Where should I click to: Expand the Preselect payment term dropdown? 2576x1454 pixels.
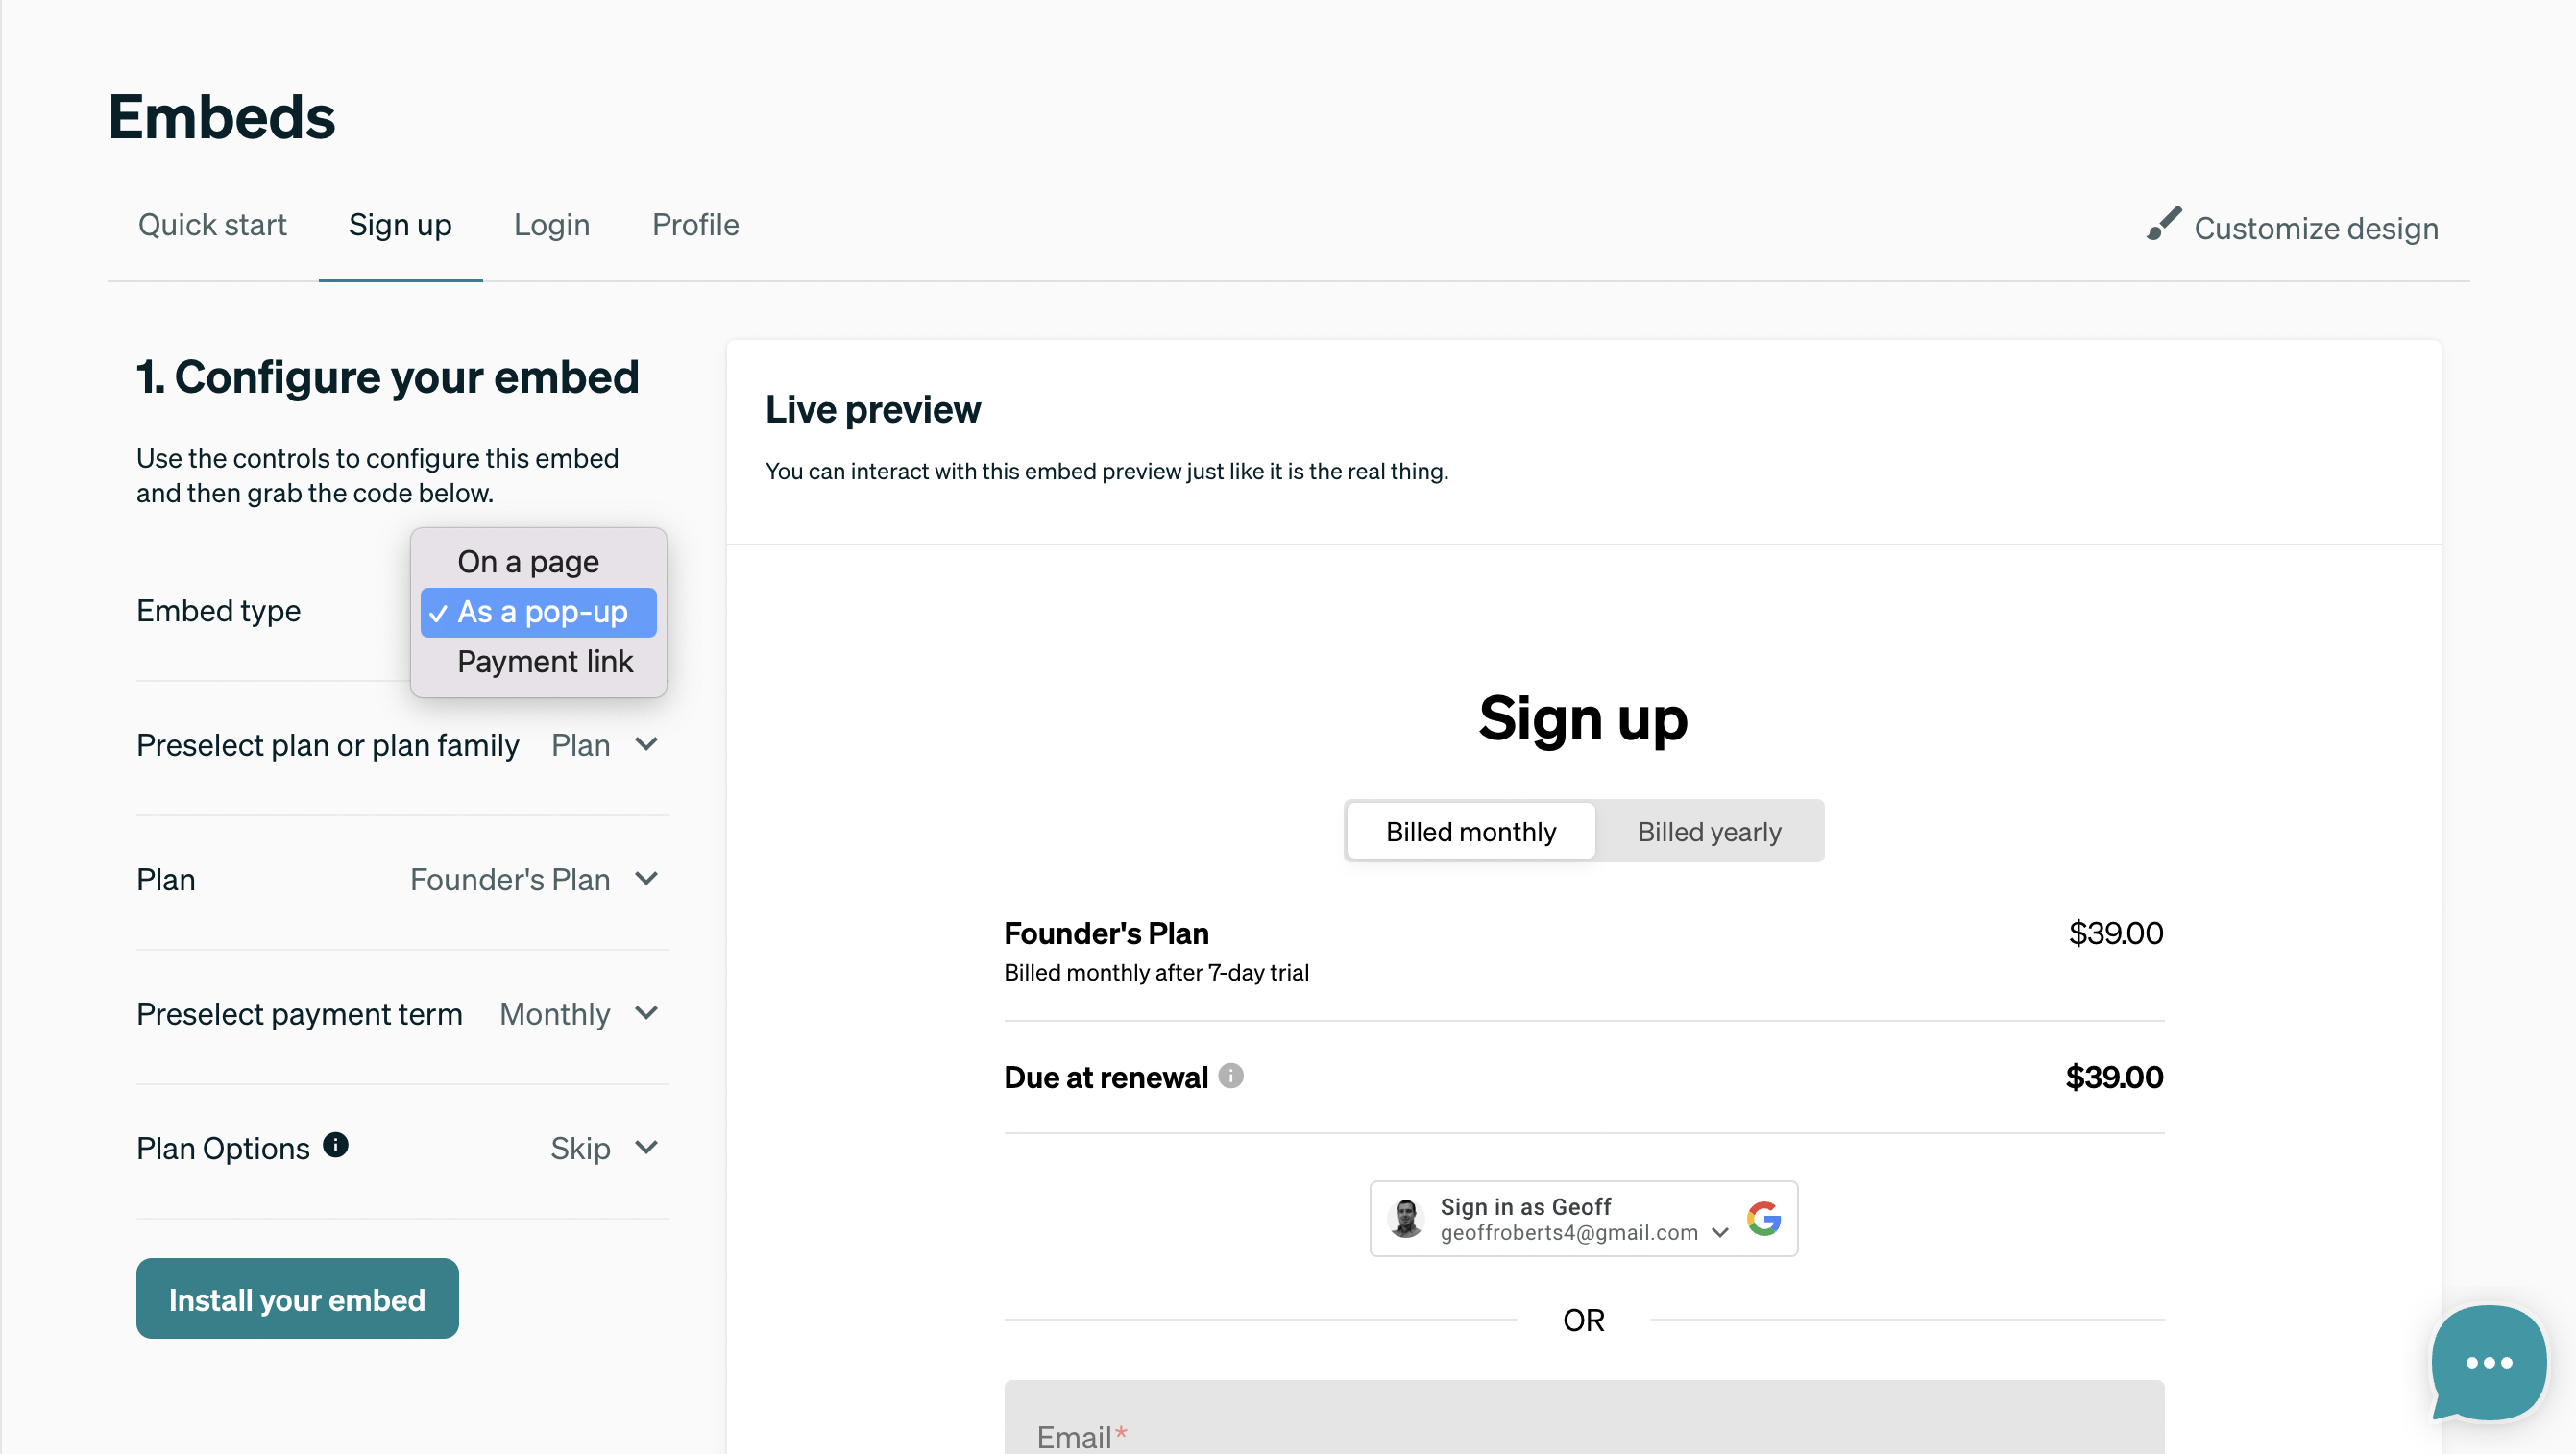(x=579, y=1014)
